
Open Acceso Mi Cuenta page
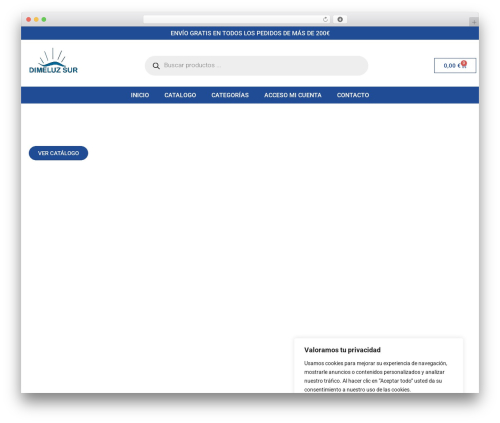click(293, 95)
